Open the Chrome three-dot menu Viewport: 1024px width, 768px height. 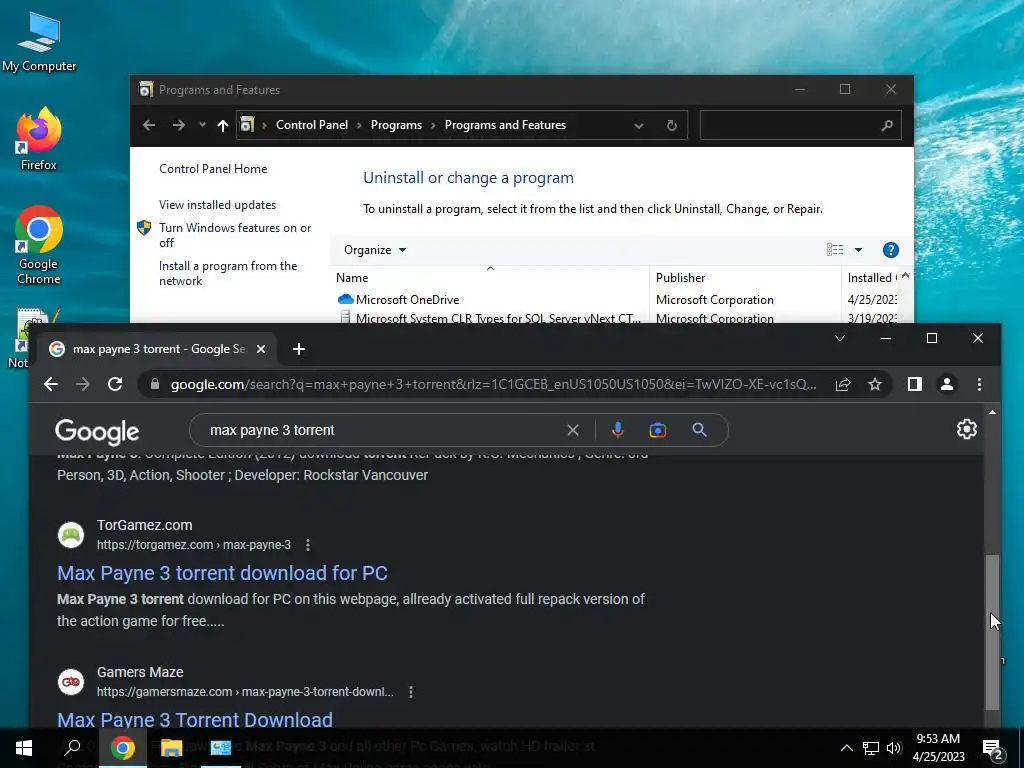[979, 384]
